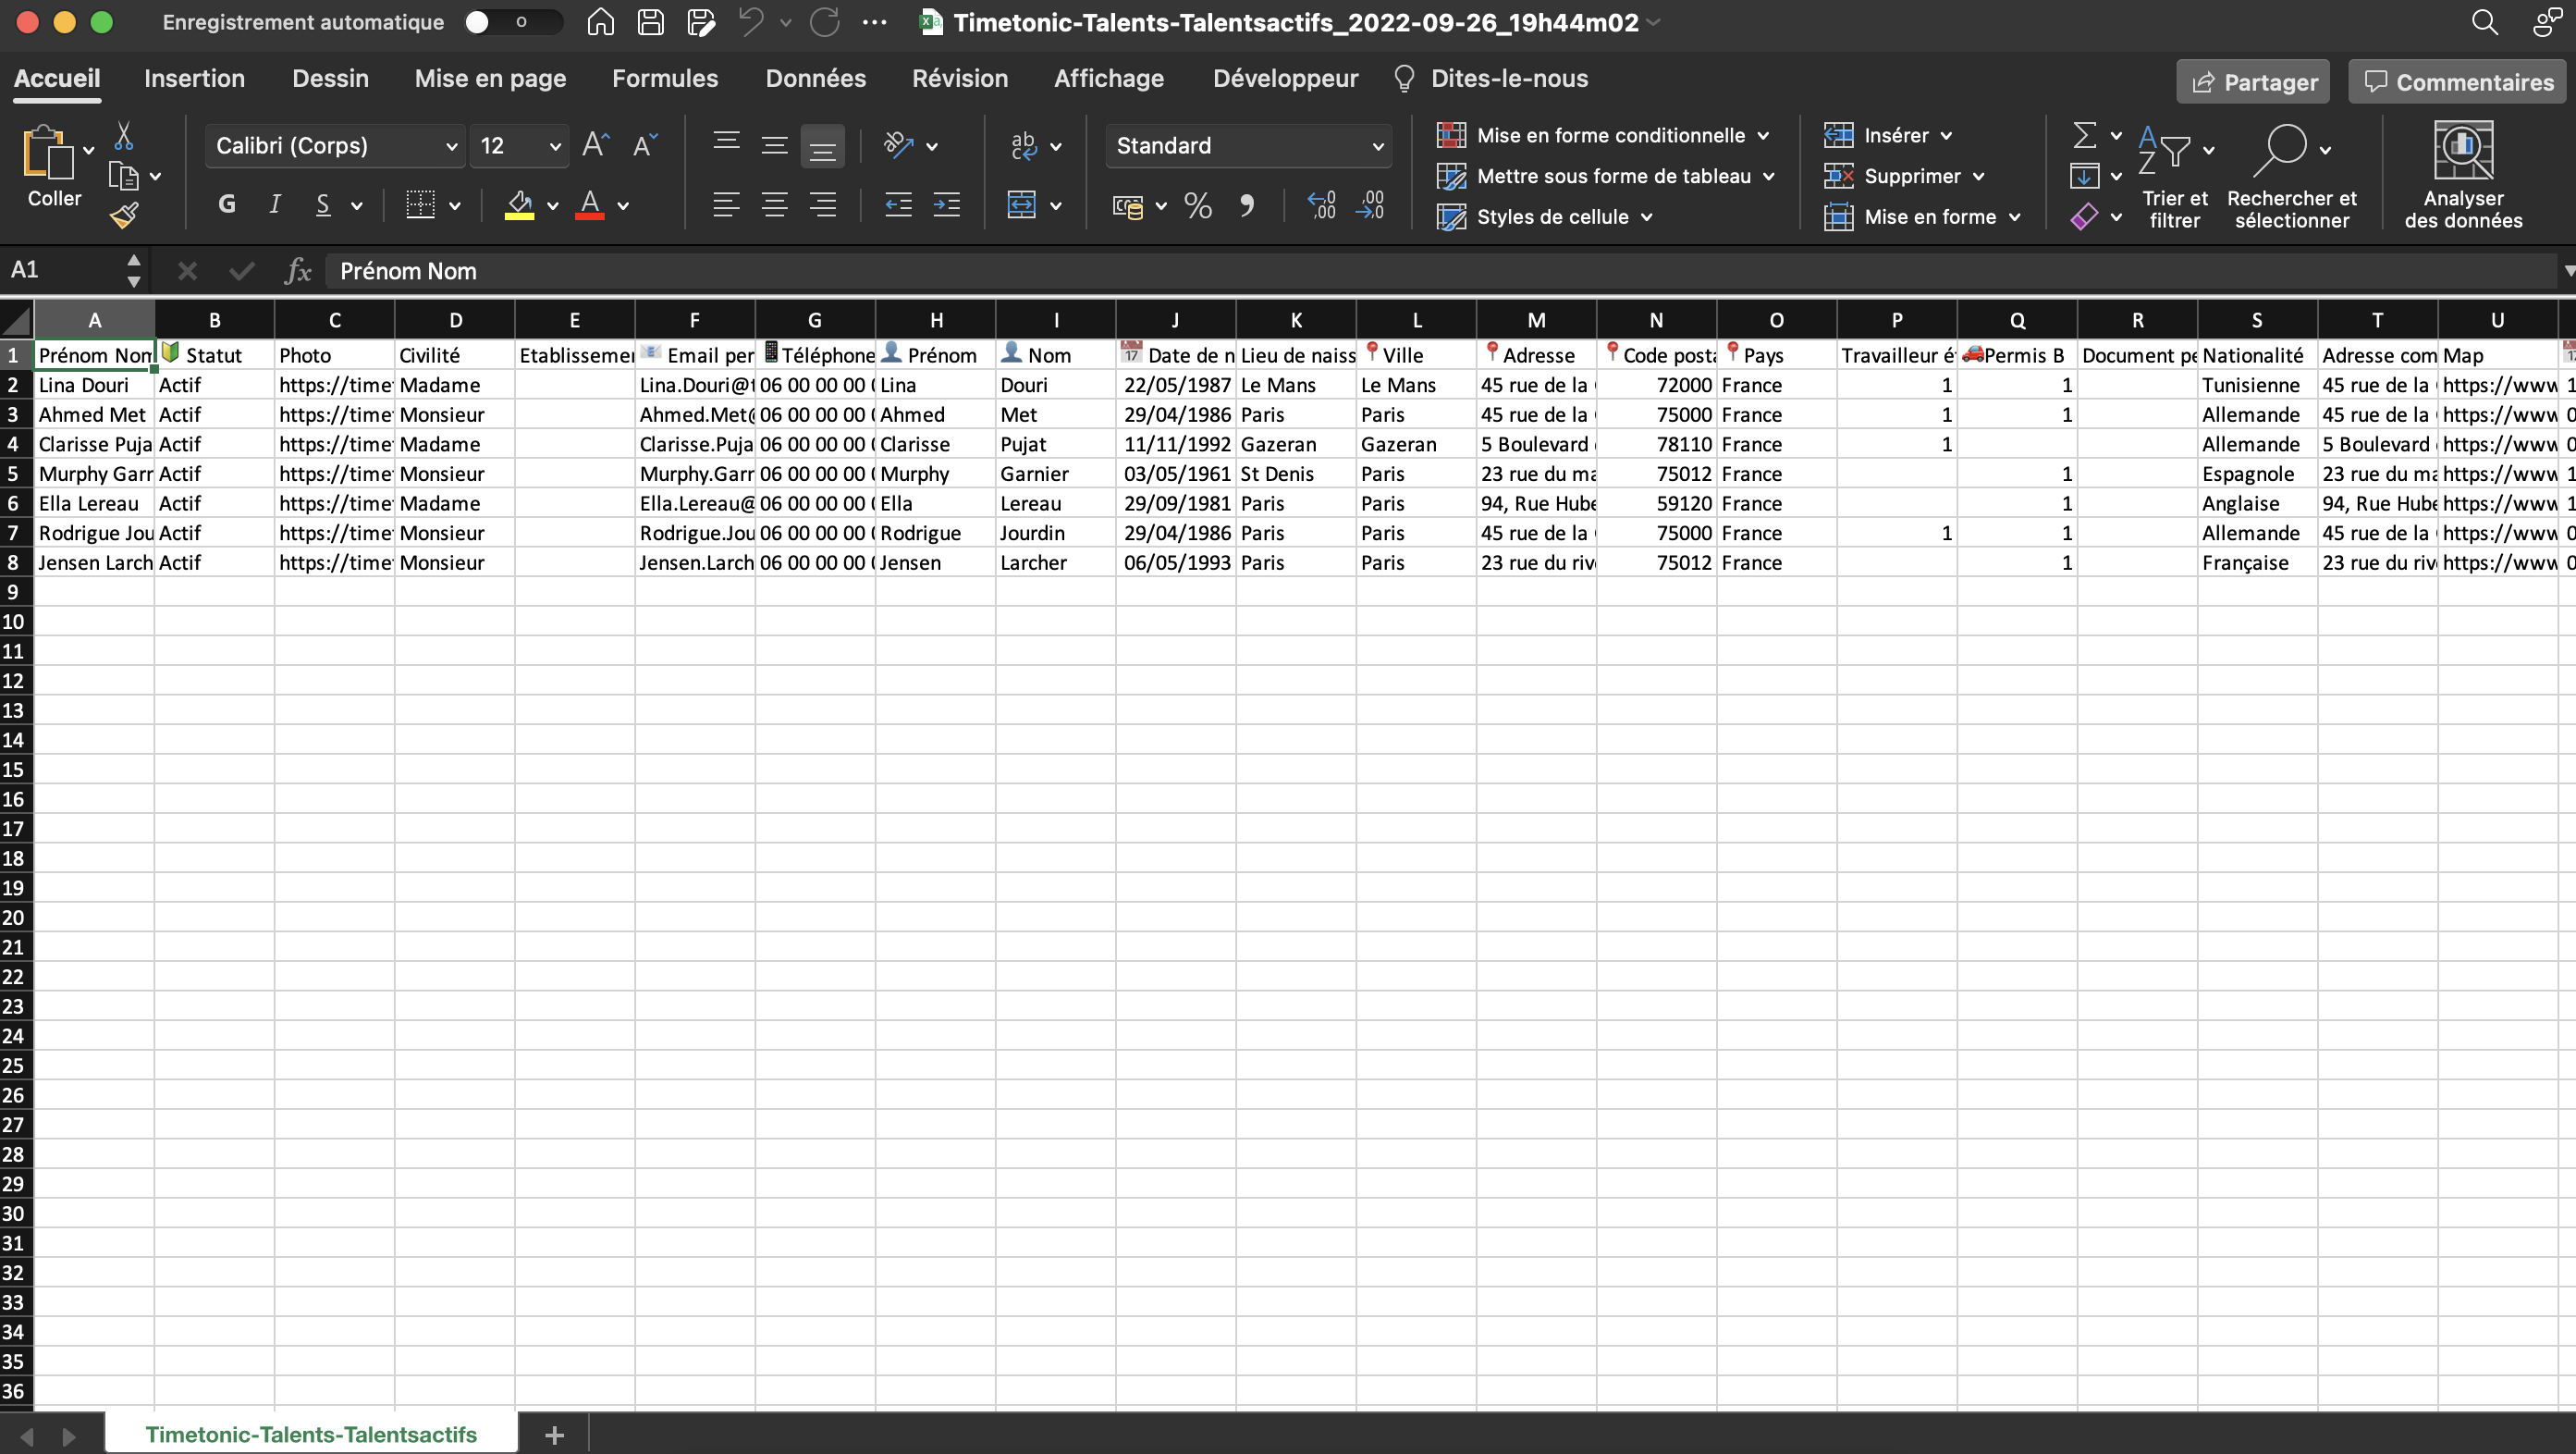Viewport: 2576px width, 1454px height.
Task: Switch to the Insertion tab
Action: click(194, 78)
